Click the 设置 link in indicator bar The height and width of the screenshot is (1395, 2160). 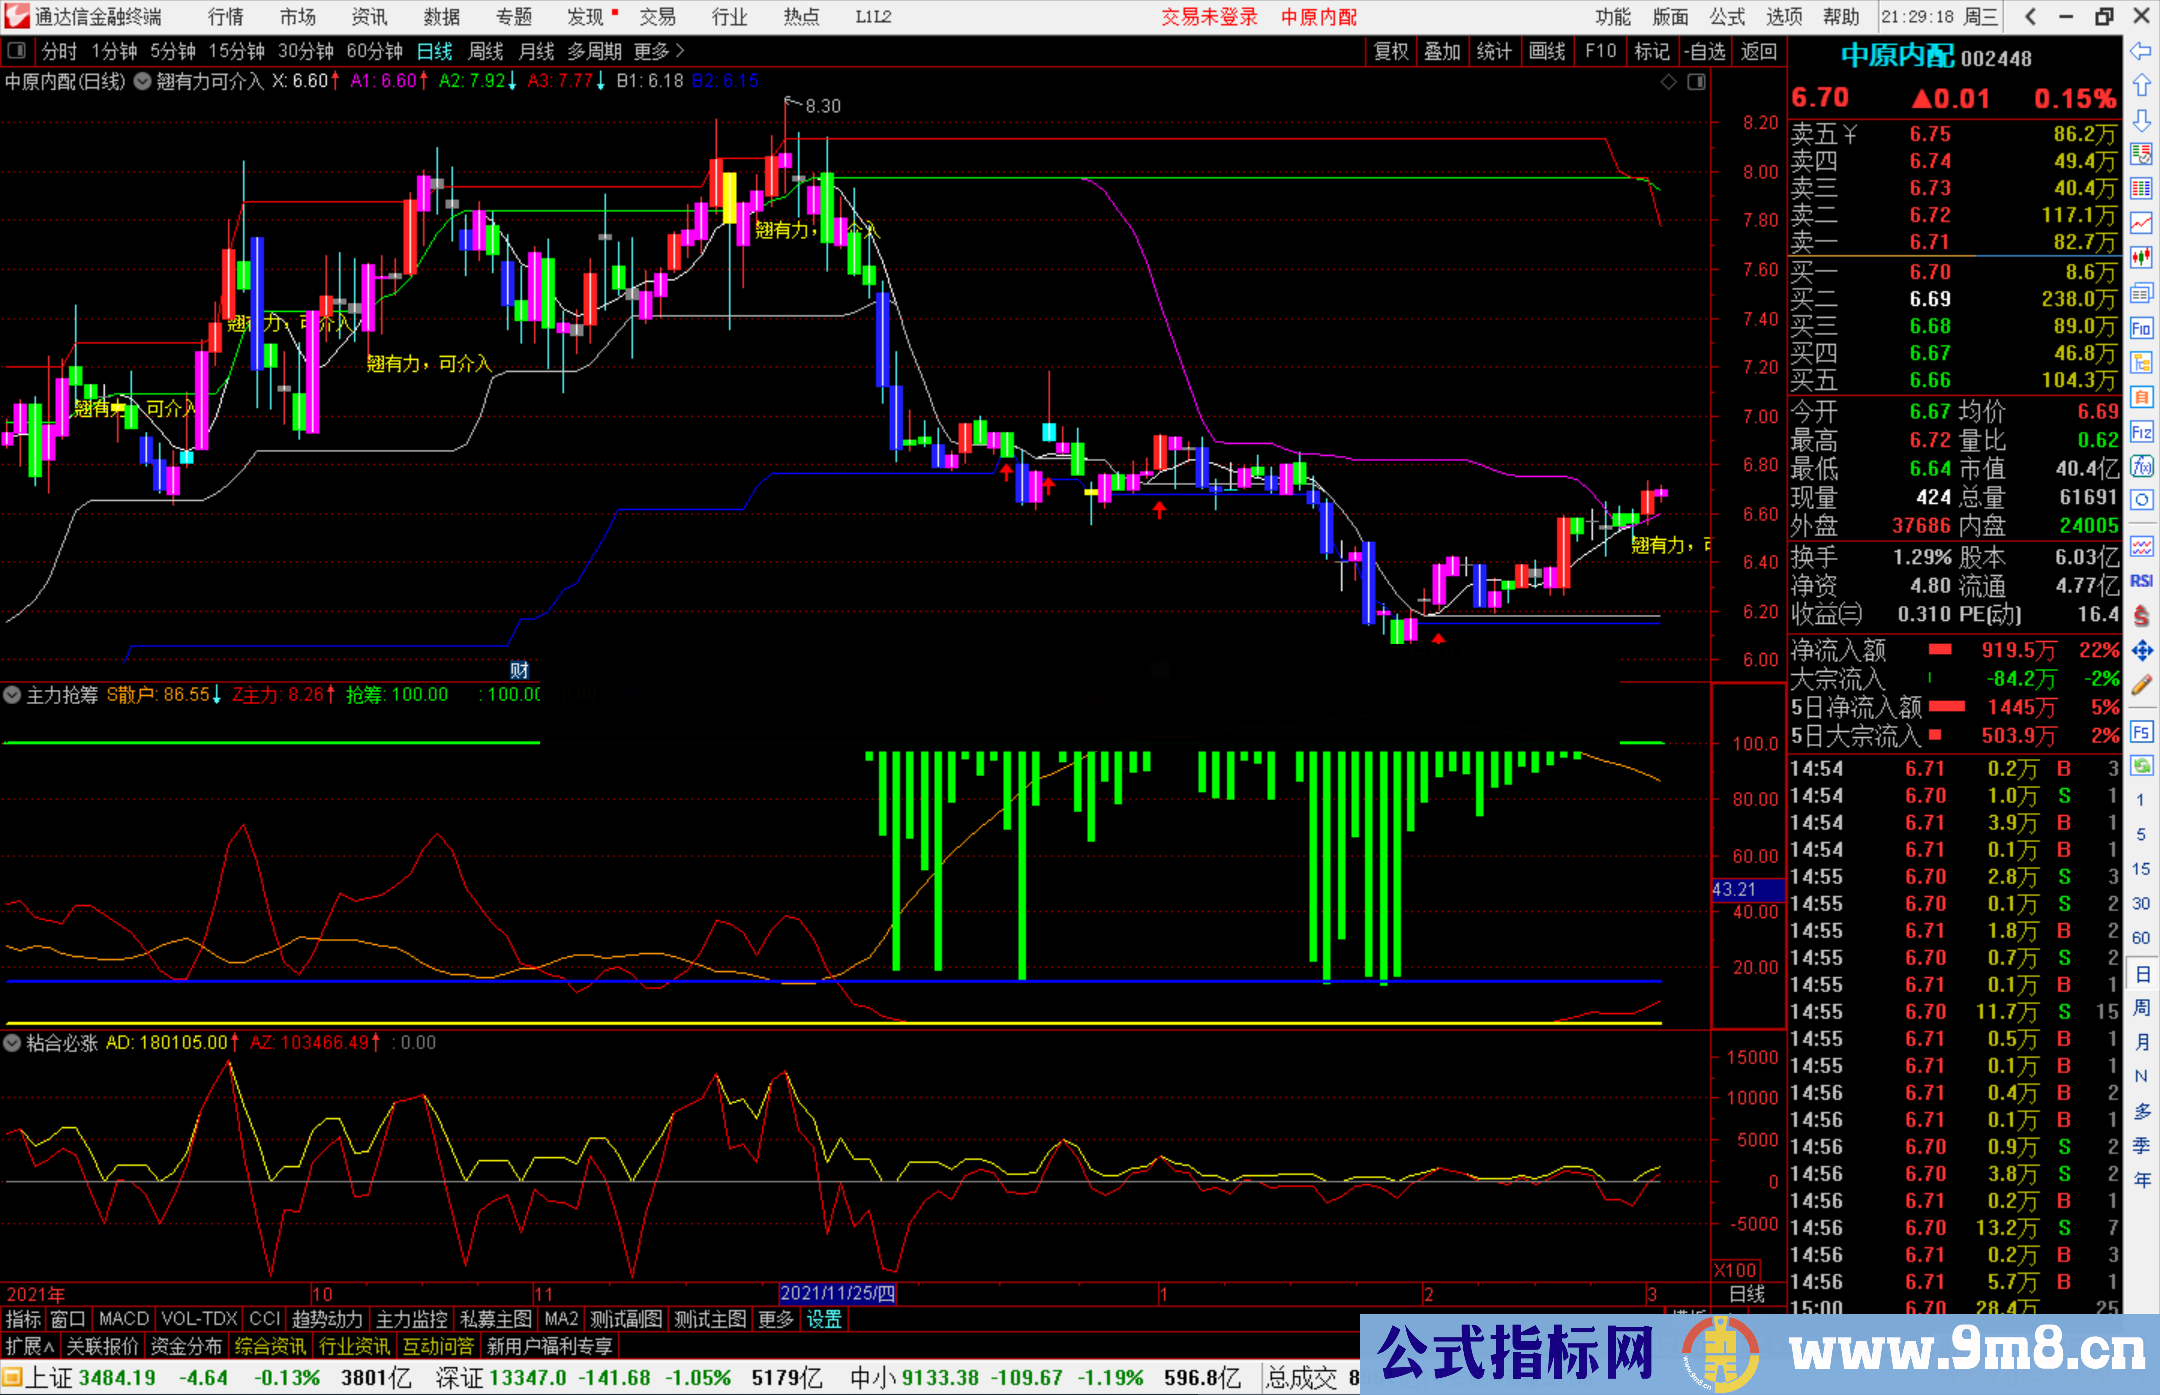(x=824, y=1319)
